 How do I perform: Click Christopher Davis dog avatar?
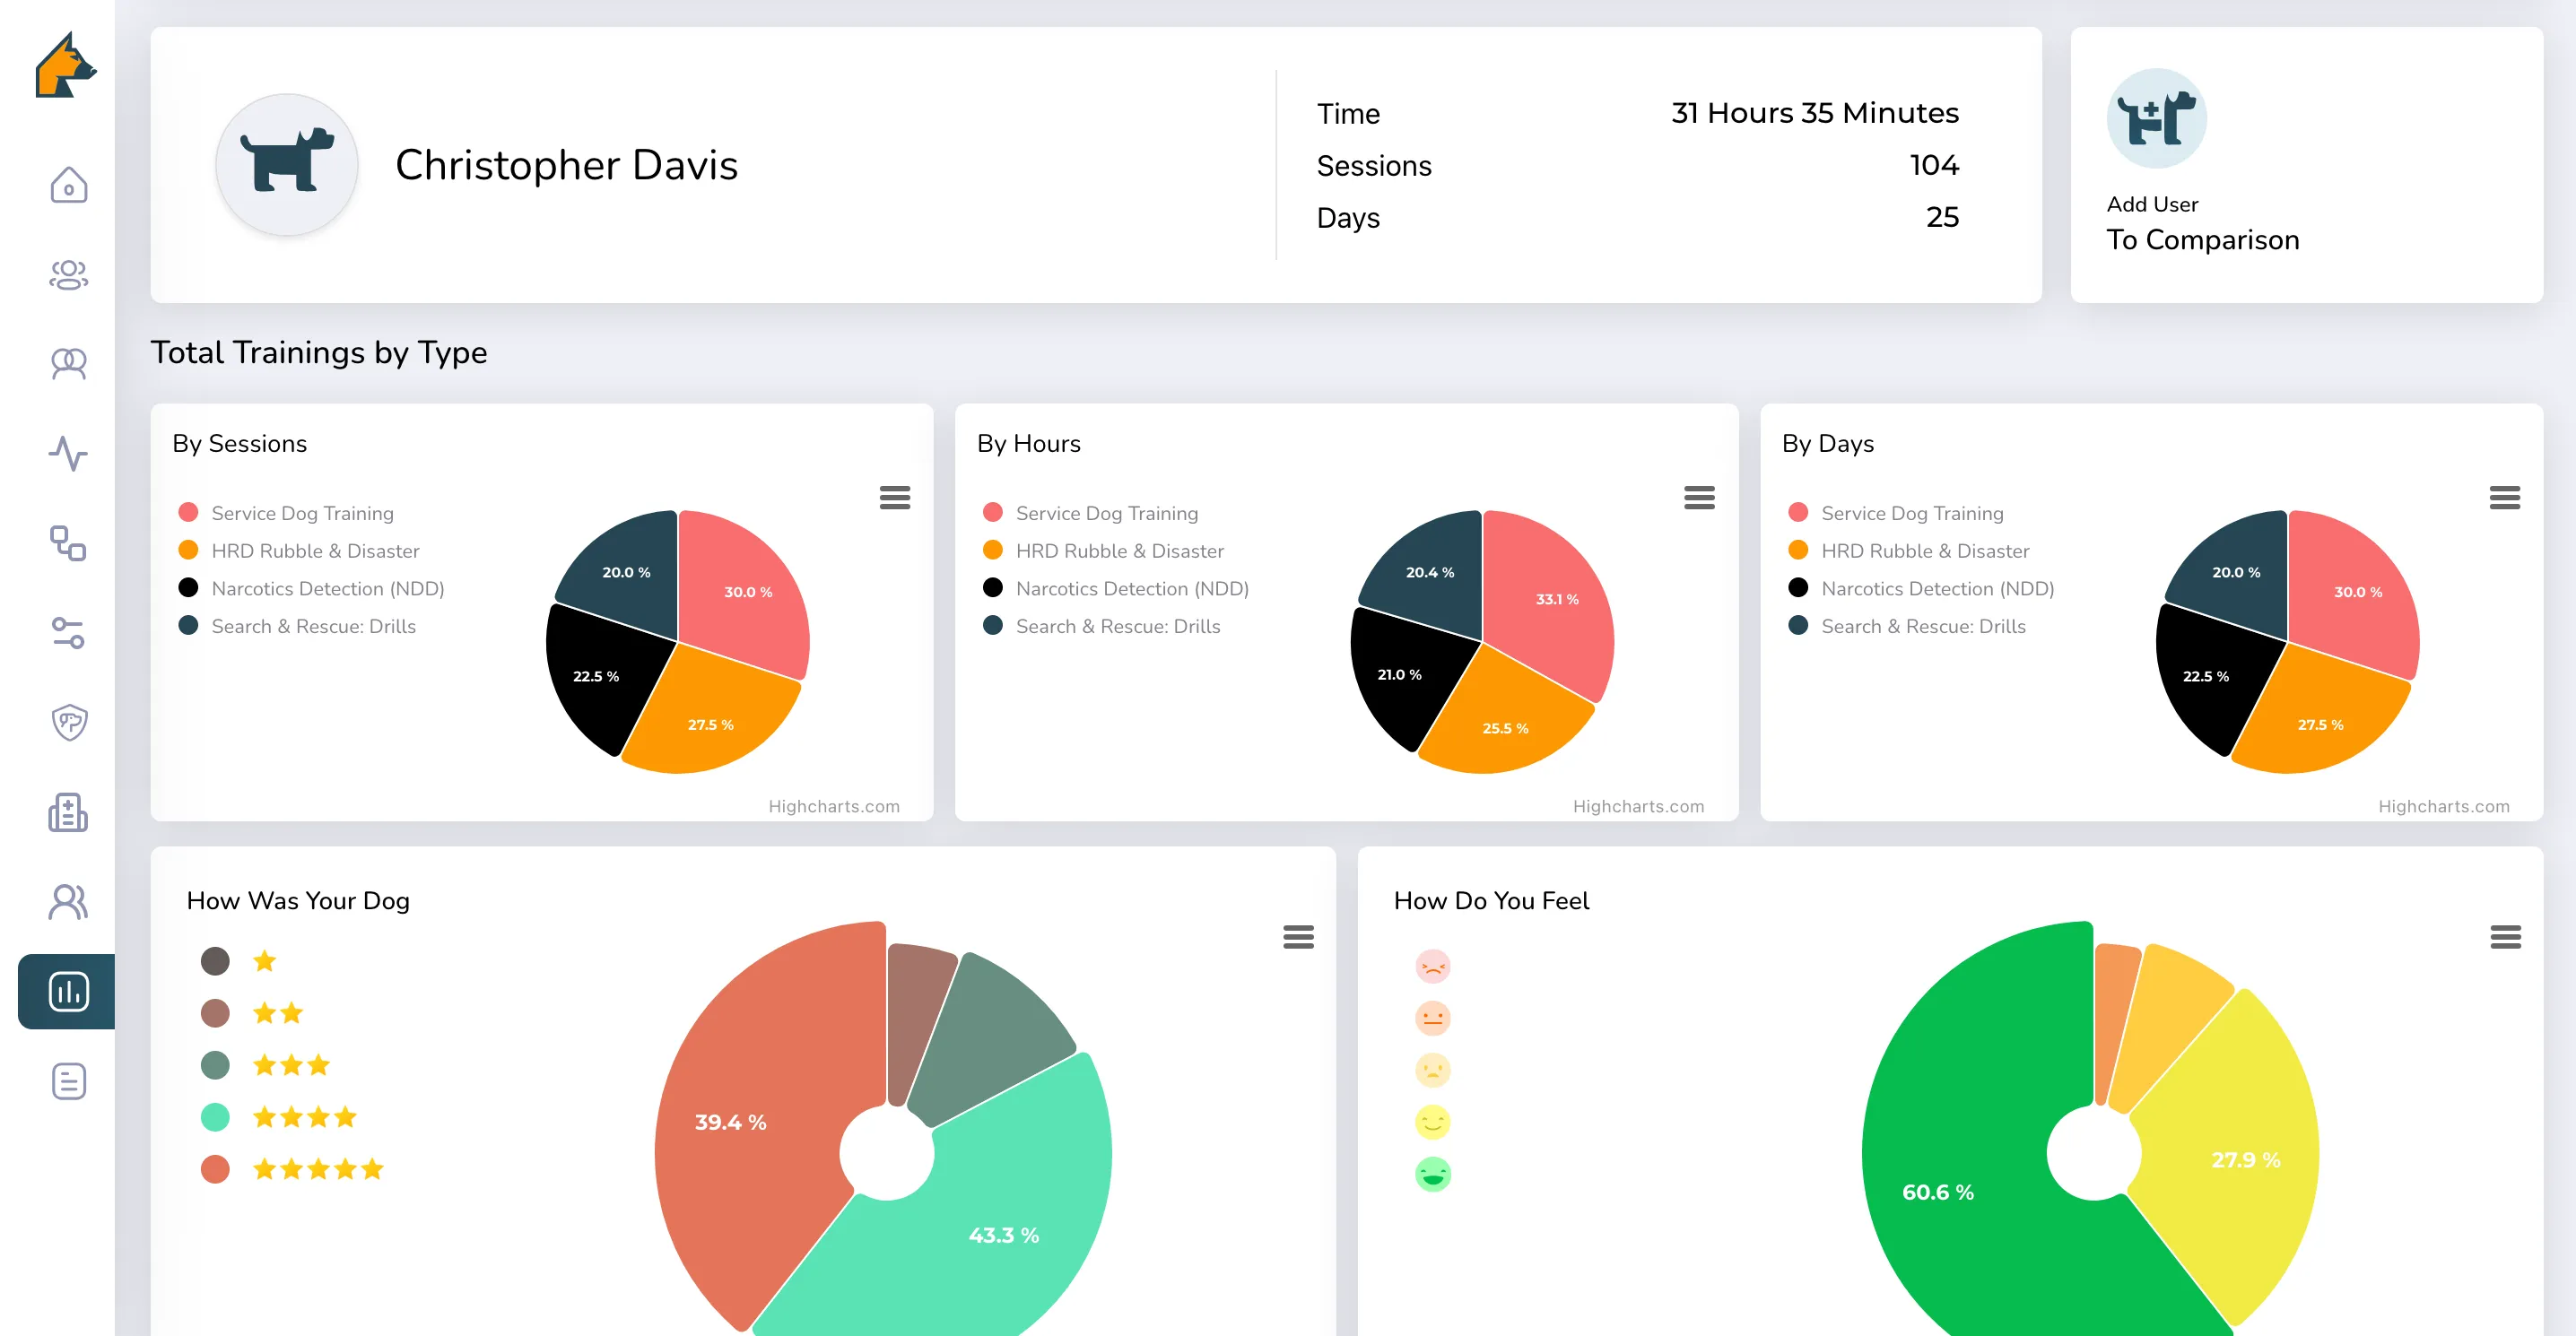[287, 165]
